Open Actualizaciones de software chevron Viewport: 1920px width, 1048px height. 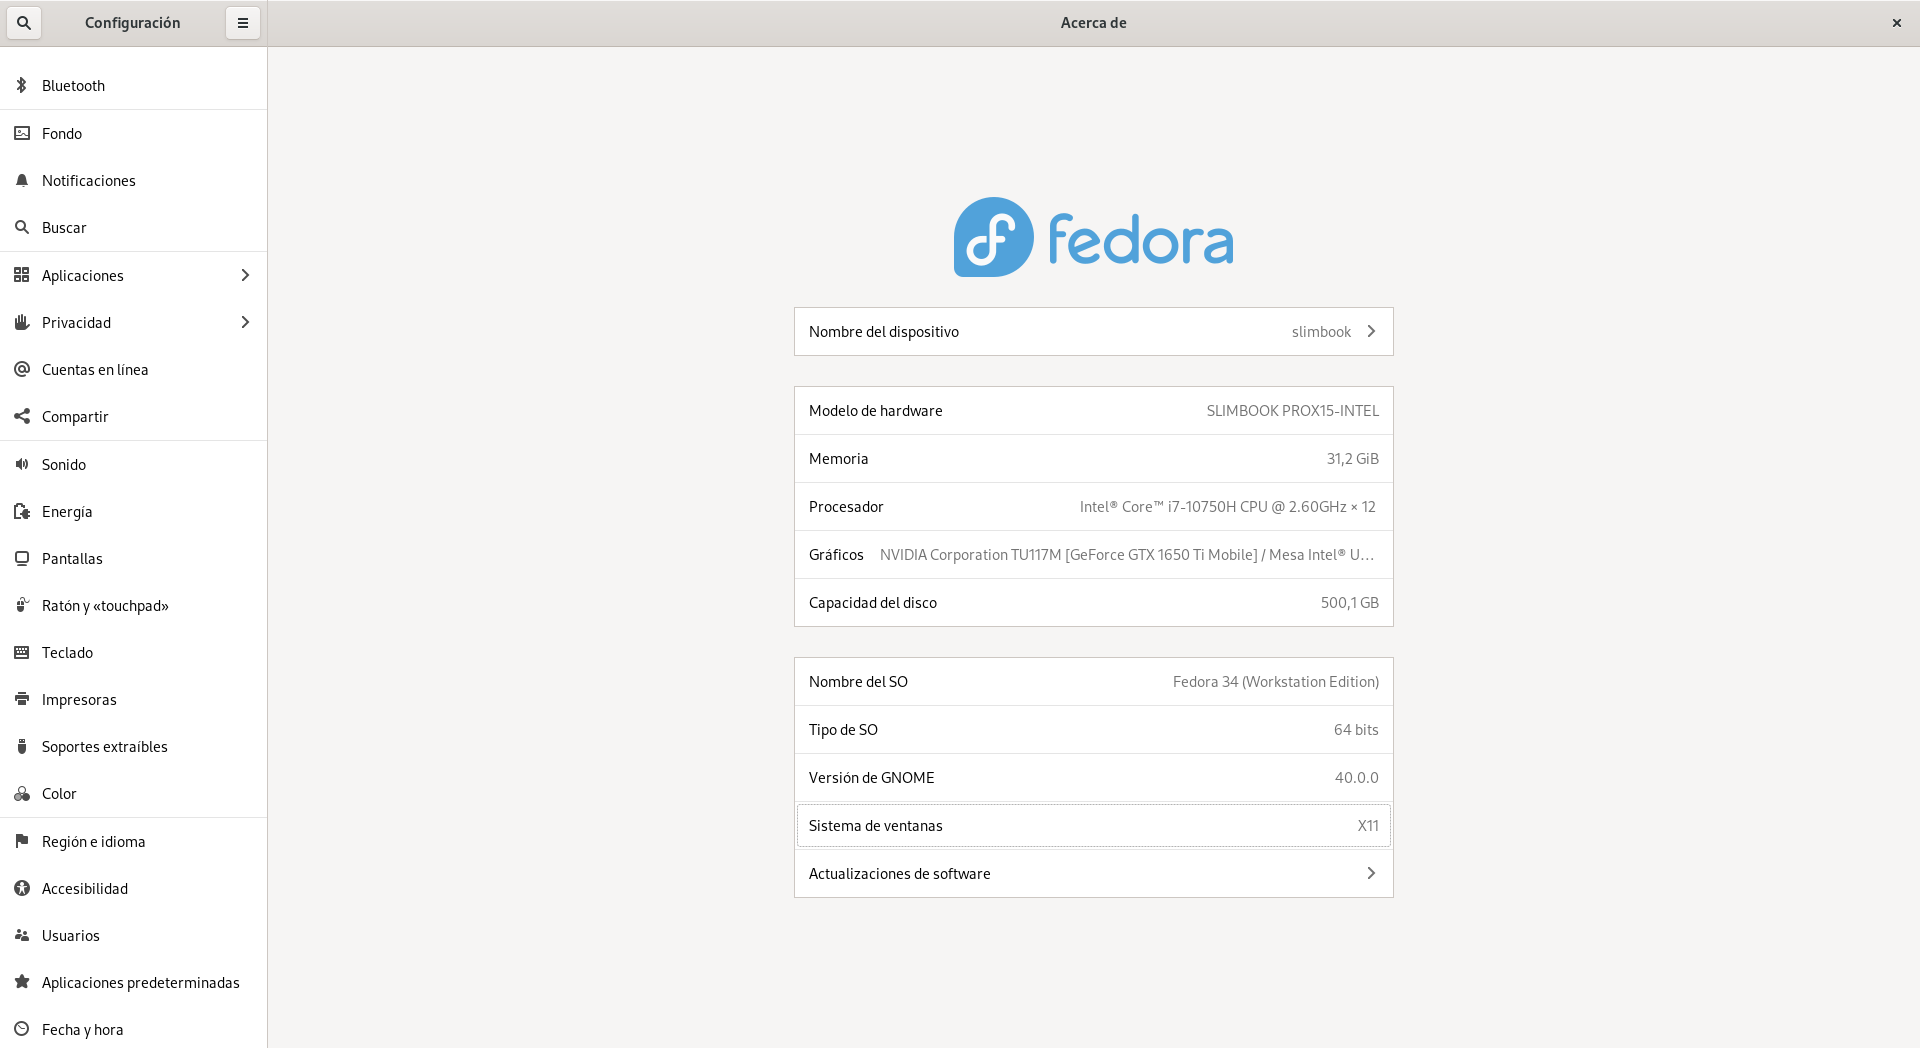coord(1371,873)
